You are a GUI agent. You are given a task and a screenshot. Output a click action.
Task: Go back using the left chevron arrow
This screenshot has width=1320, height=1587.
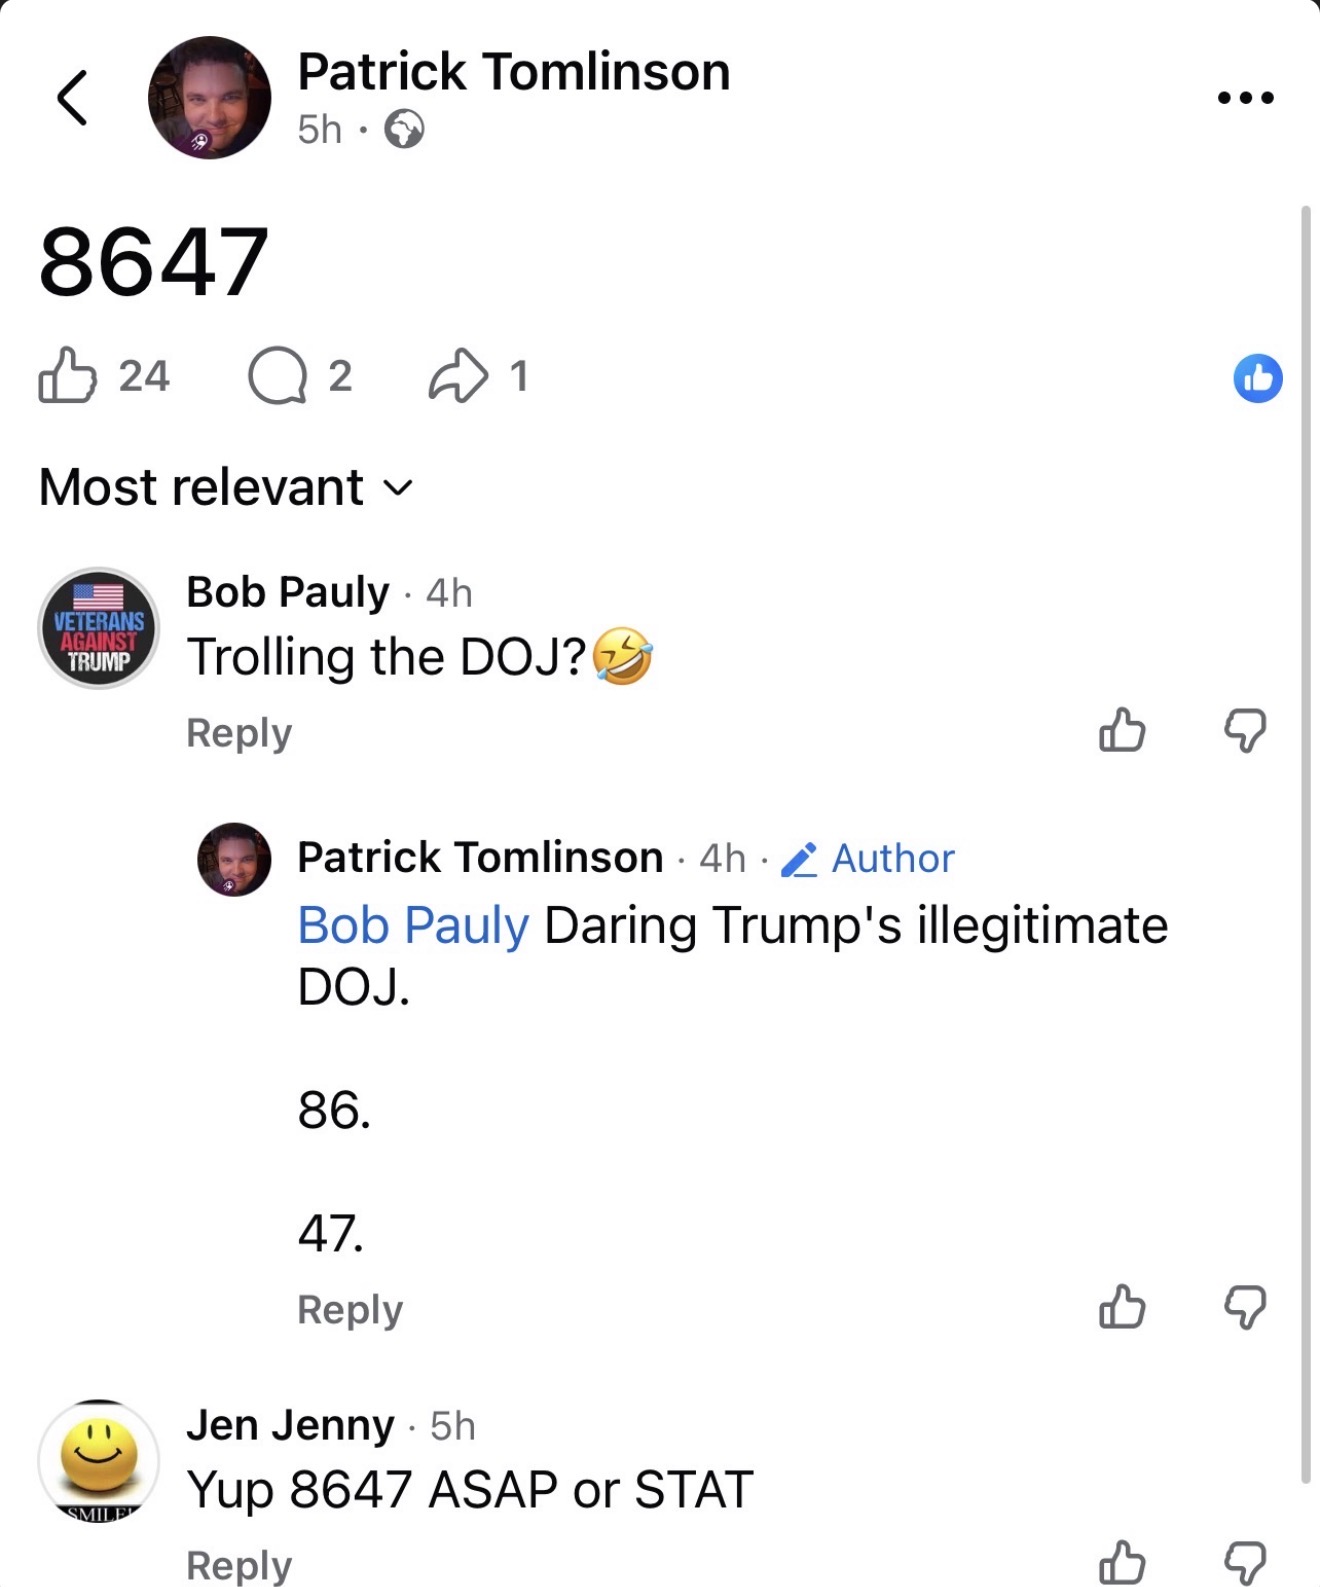coord(71,98)
